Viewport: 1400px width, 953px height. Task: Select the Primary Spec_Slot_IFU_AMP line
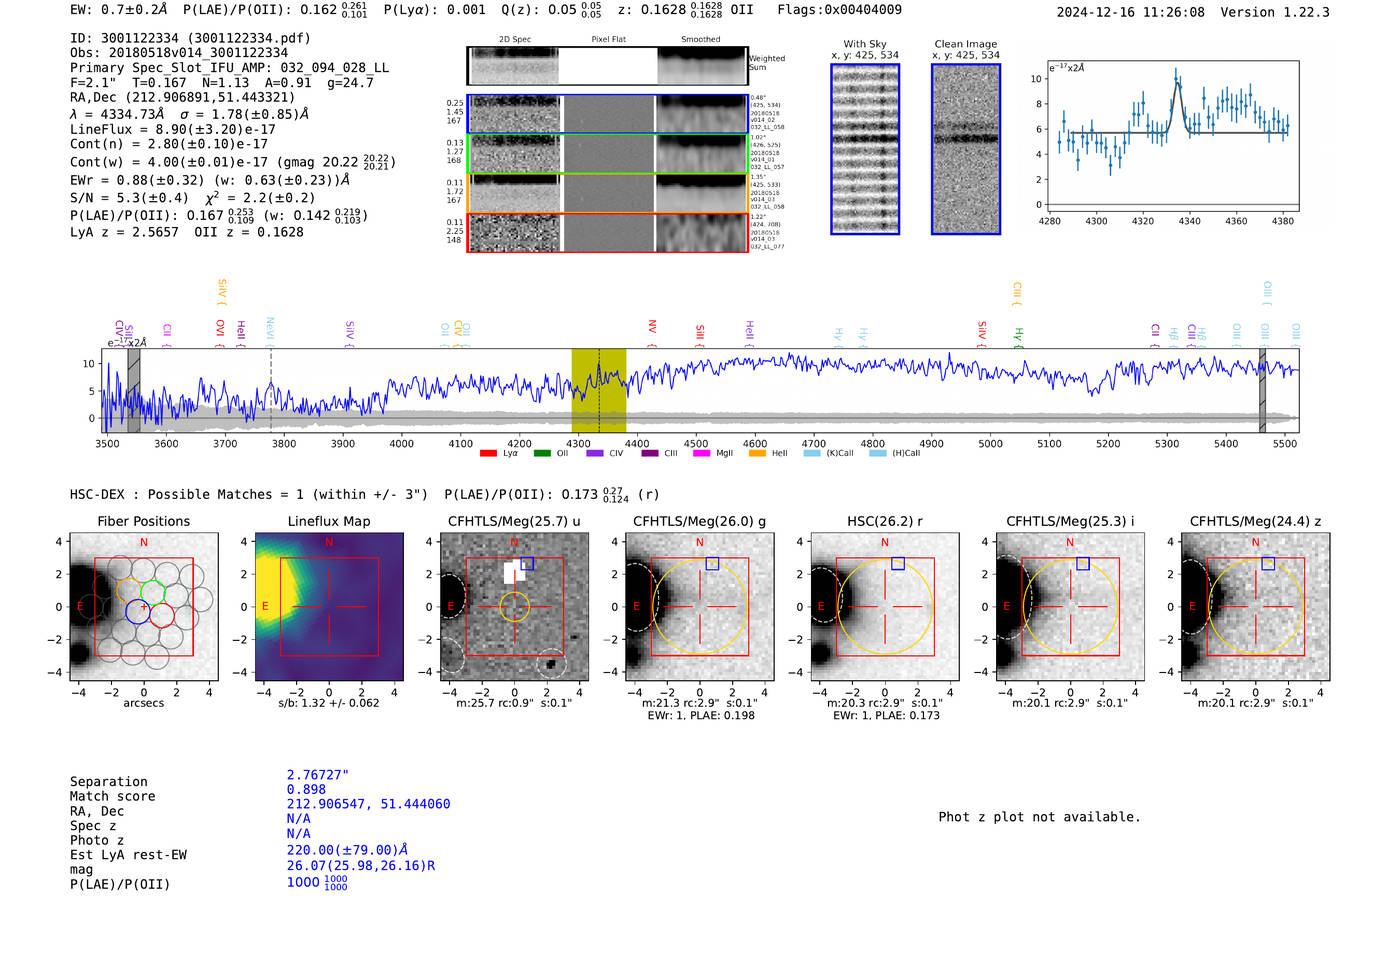pyautogui.click(x=230, y=68)
